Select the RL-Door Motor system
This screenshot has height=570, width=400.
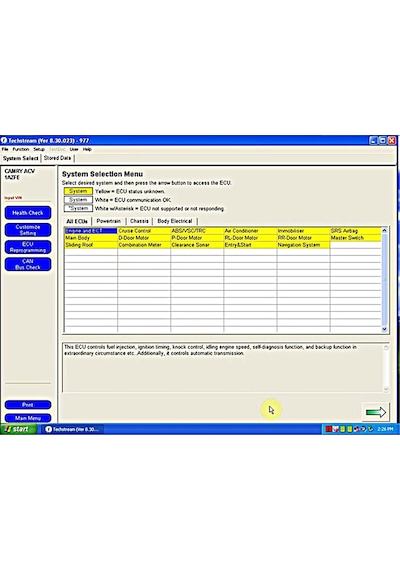coord(250,238)
